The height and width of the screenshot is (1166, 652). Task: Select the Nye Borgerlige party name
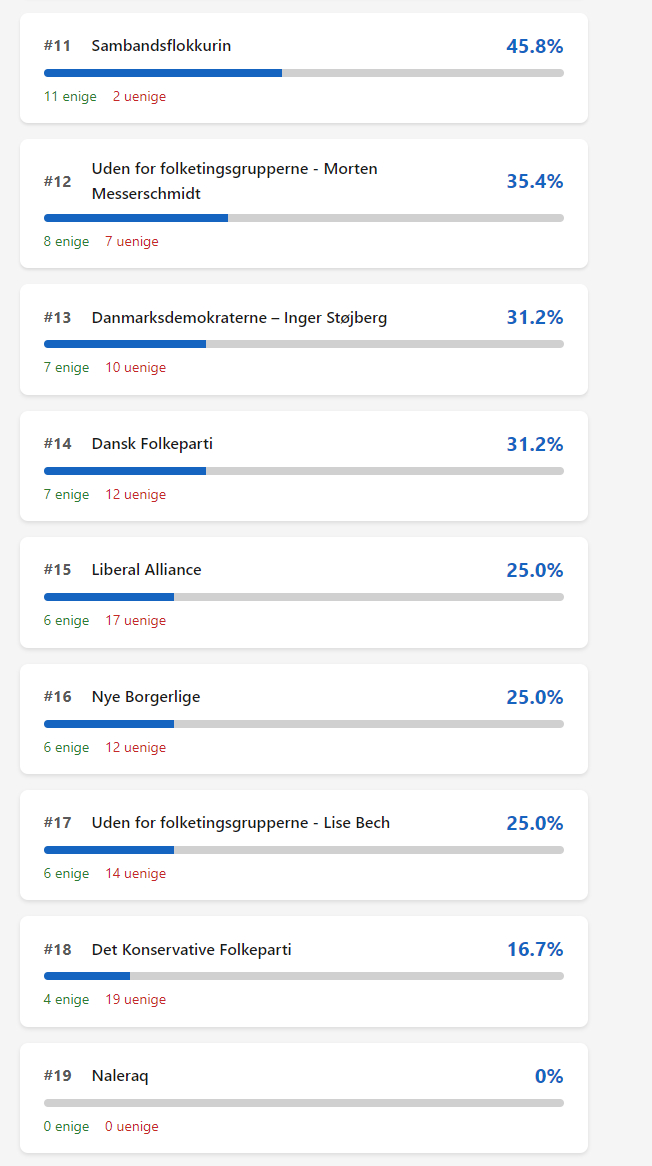[x=146, y=697]
